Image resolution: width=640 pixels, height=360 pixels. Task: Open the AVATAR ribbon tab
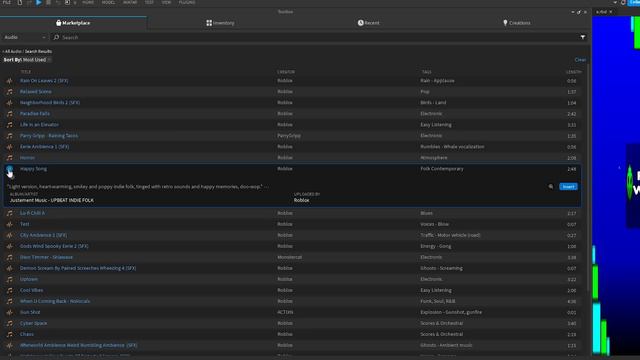(x=130, y=2)
